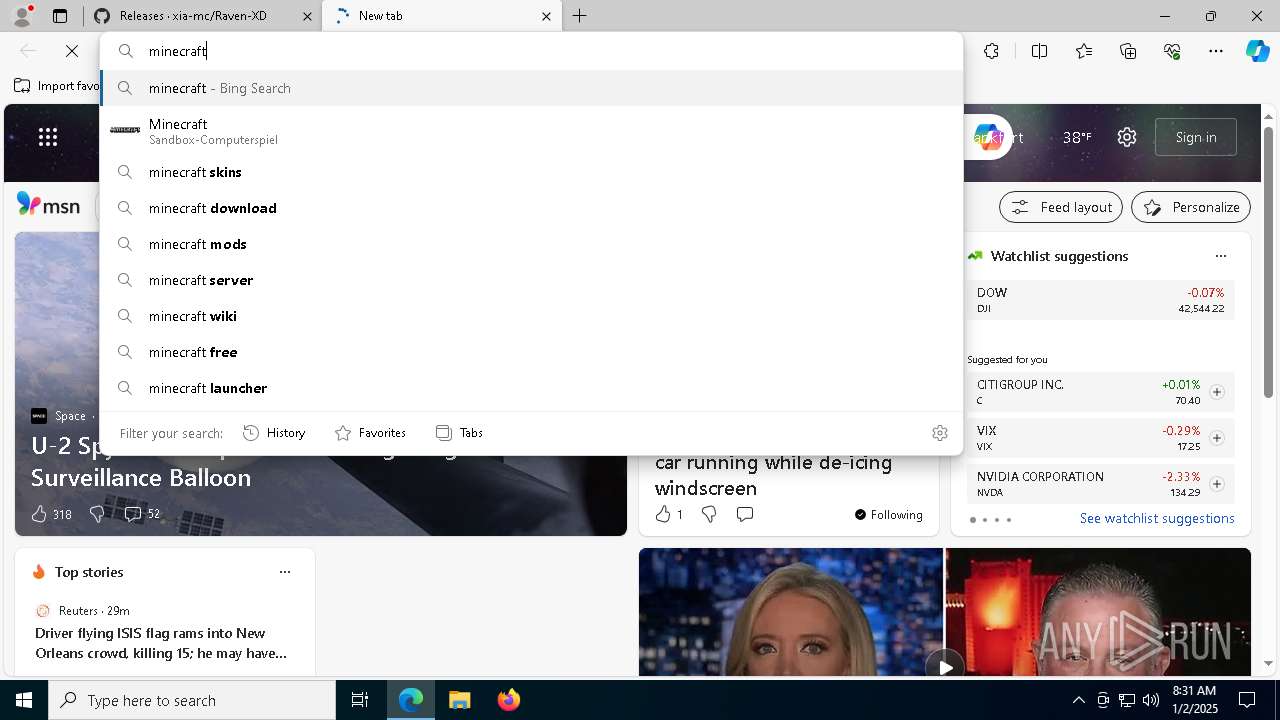Screen dimensions: 1280x720
Task: Open the 38°F weather widget
Action: 1077,137
